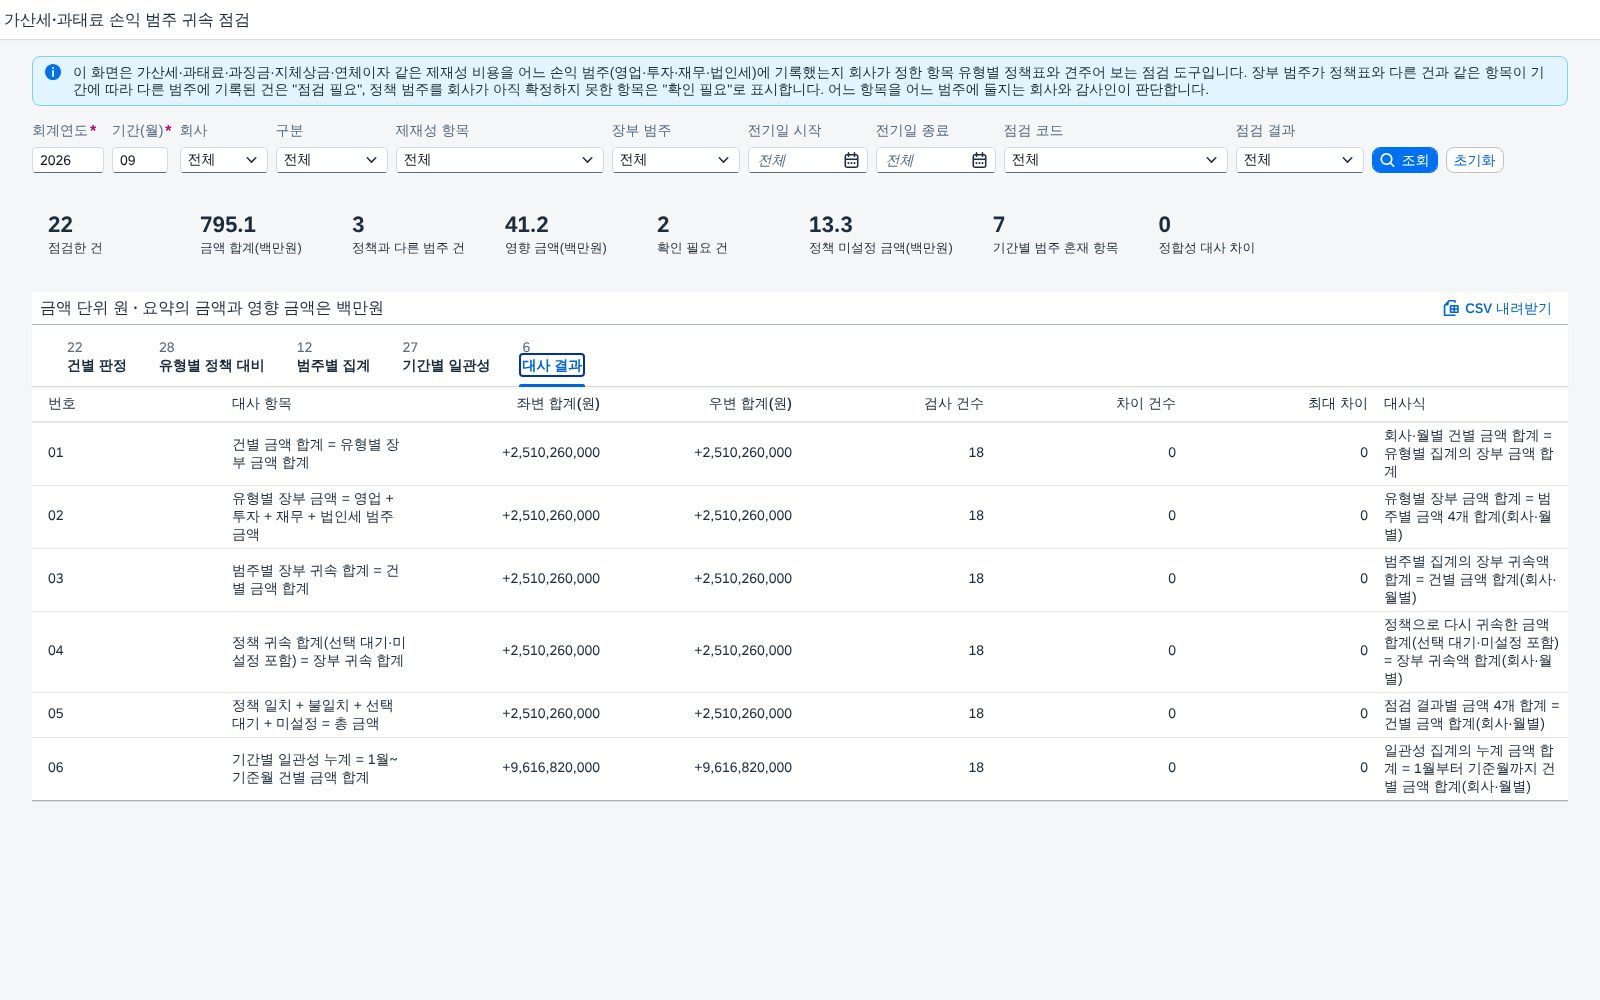Switch to the 건별 판정 tab

(x=96, y=357)
